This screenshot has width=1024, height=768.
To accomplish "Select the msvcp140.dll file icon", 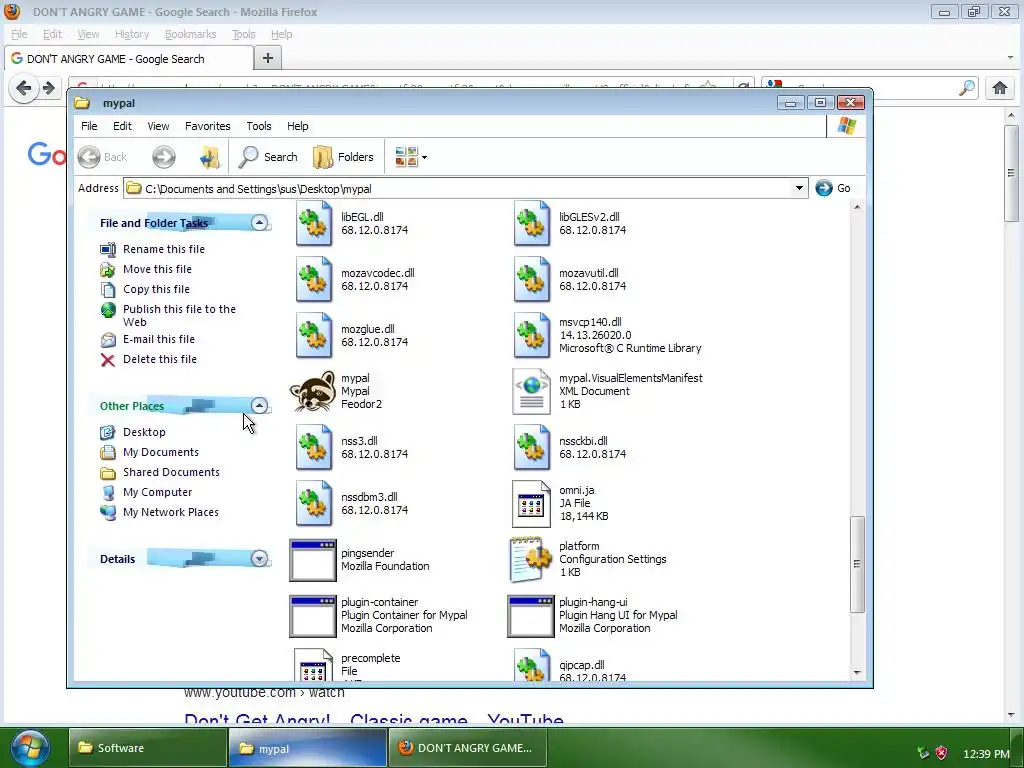I will [x=532, y=336].
